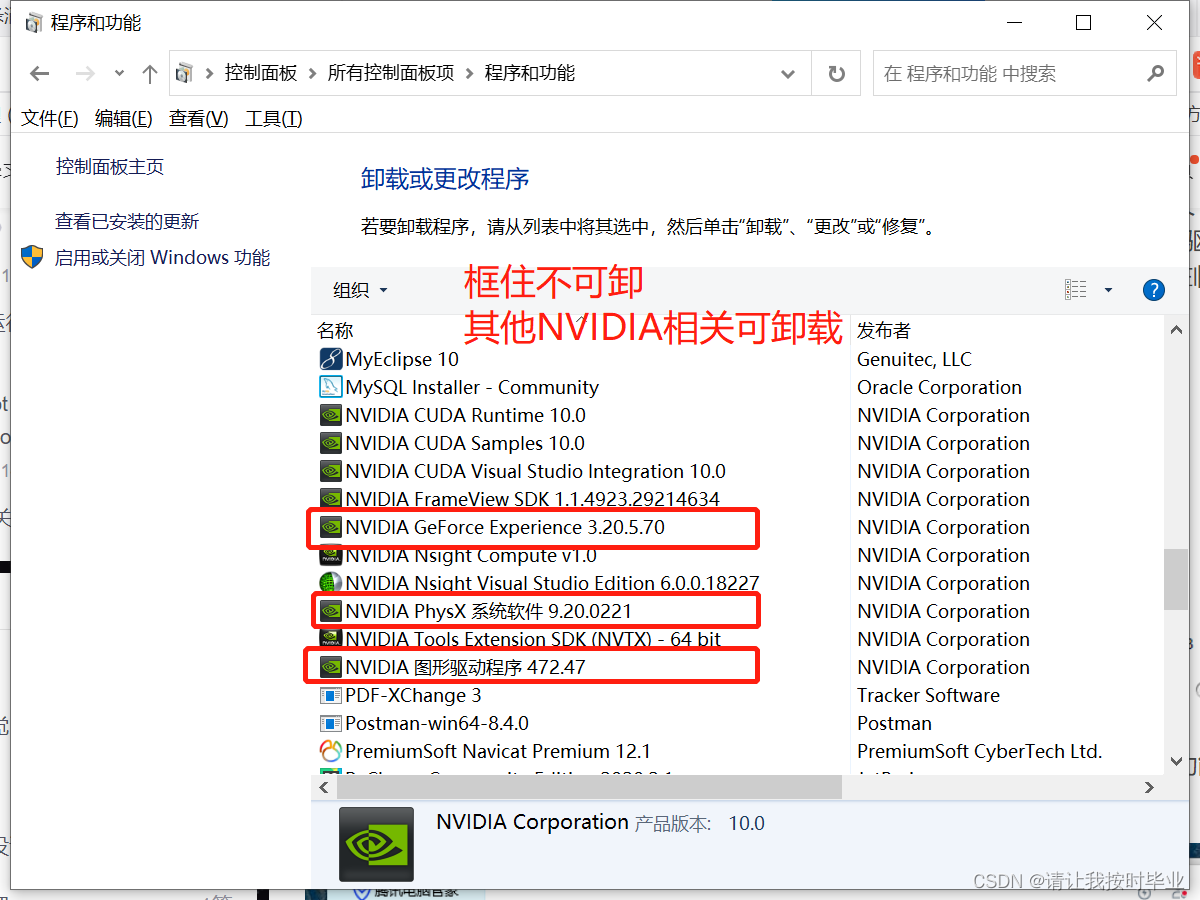1200x900 pixels.
Task: Click the NVIDIA FrameView SDK icon
Action: 331,499
